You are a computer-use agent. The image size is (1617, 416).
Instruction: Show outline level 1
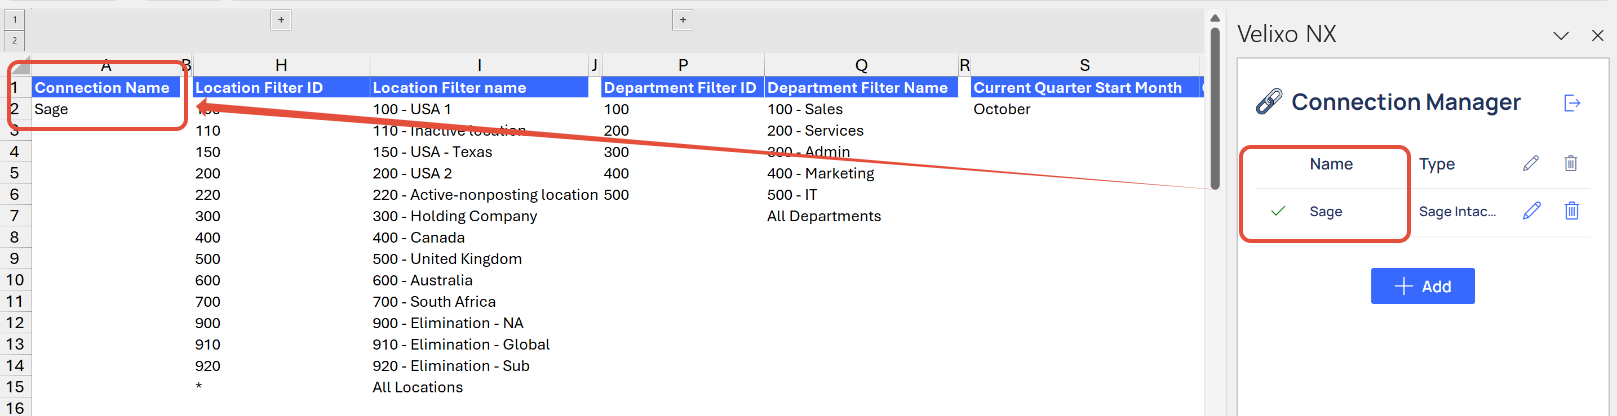tap(15, 19)
